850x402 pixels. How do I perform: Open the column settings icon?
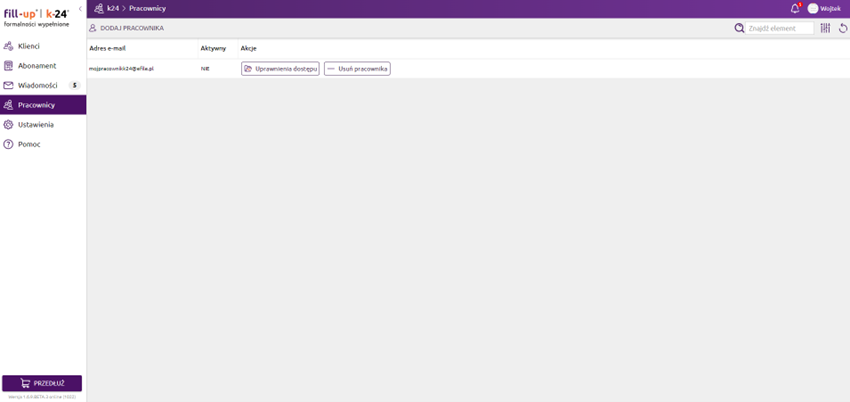(826, 29)
